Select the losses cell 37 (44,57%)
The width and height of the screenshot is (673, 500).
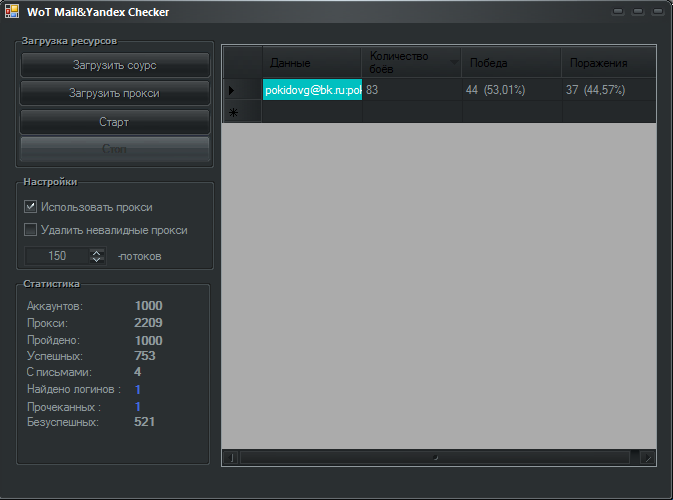point(609,90)
